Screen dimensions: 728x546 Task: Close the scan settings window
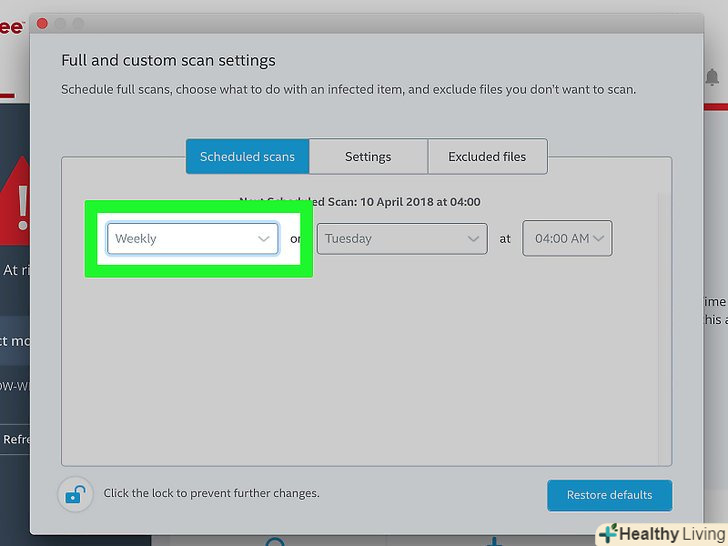tap(42, 23)
